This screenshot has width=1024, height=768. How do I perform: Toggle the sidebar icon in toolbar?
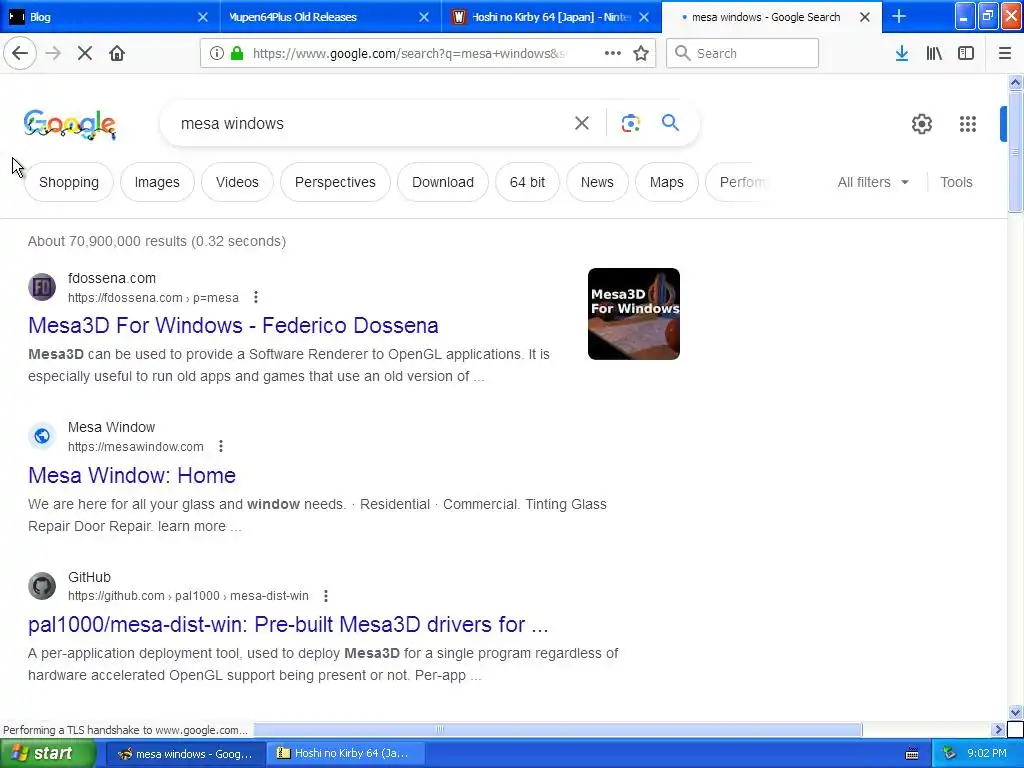click(966, 53)
